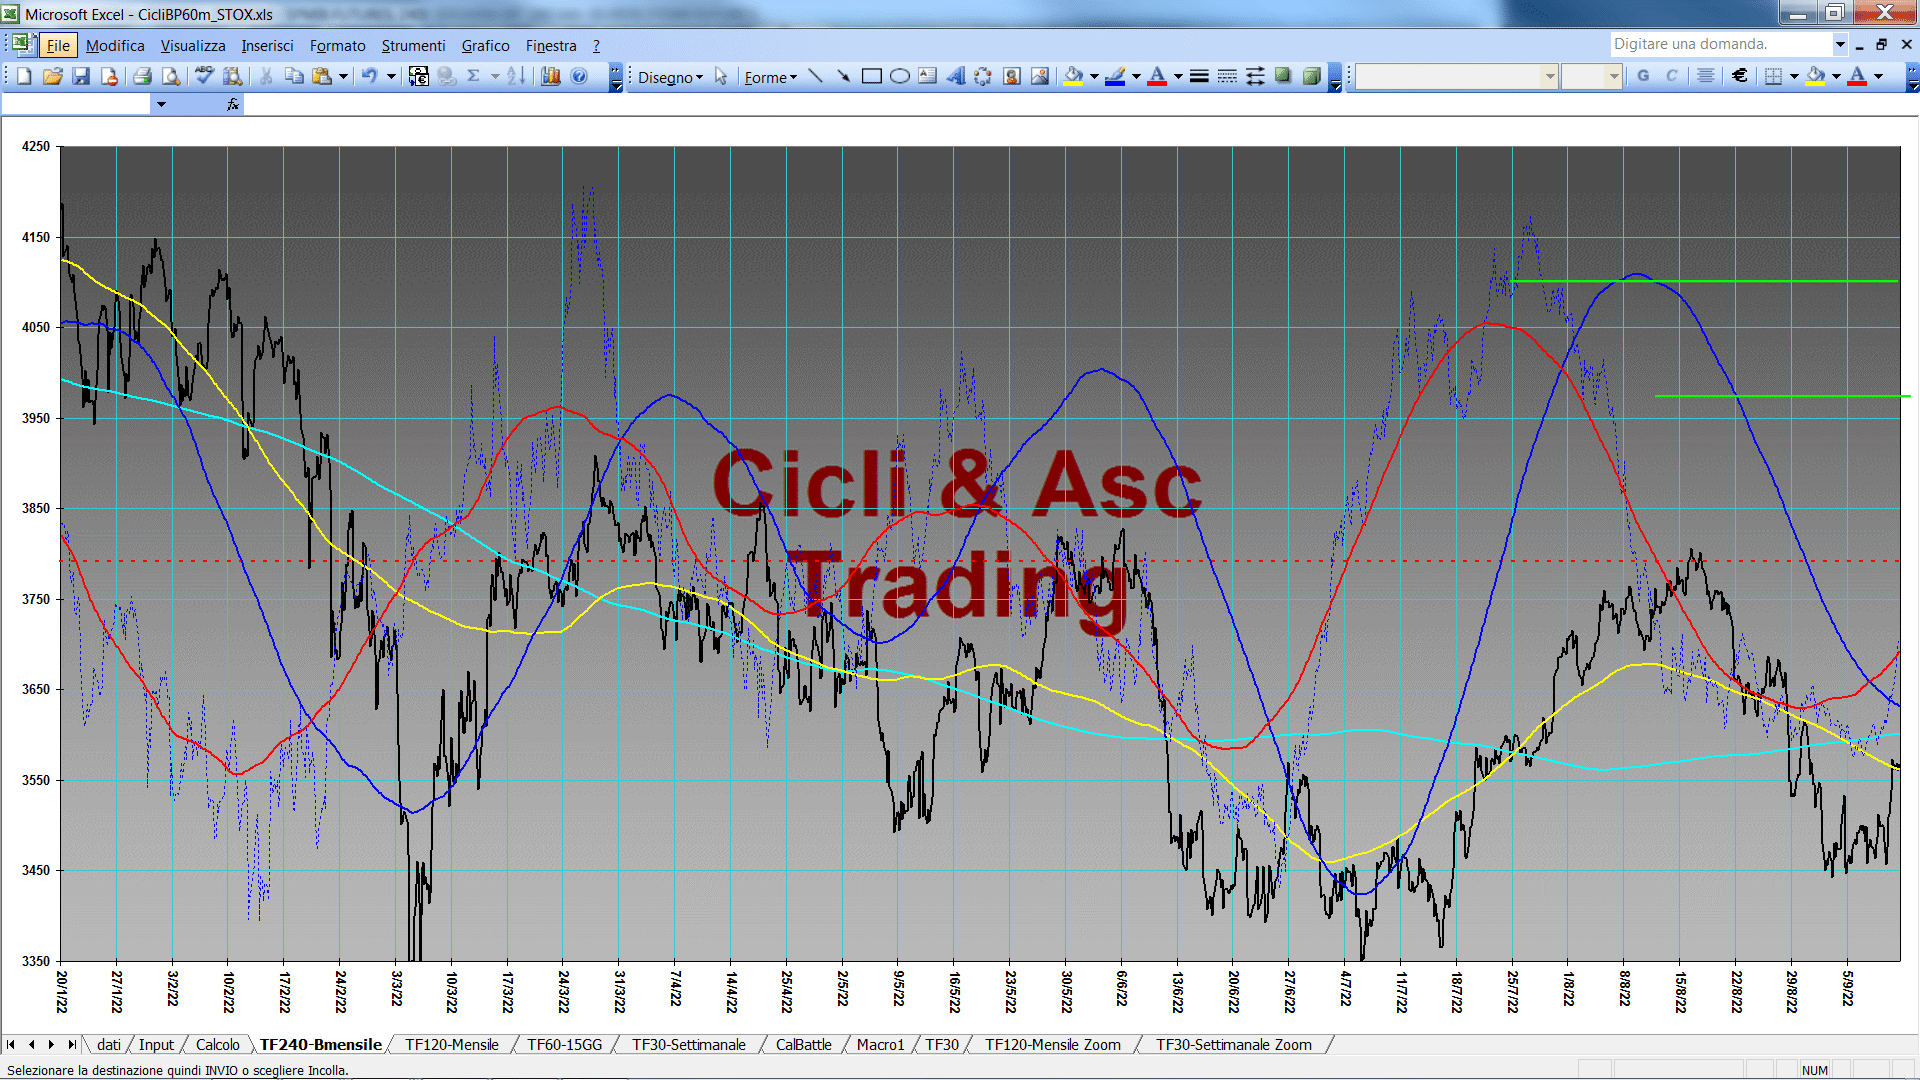This screenshot has width=1920, height=1080.
Task: Click the Permission document icon
Action: (x=109, y=76)
